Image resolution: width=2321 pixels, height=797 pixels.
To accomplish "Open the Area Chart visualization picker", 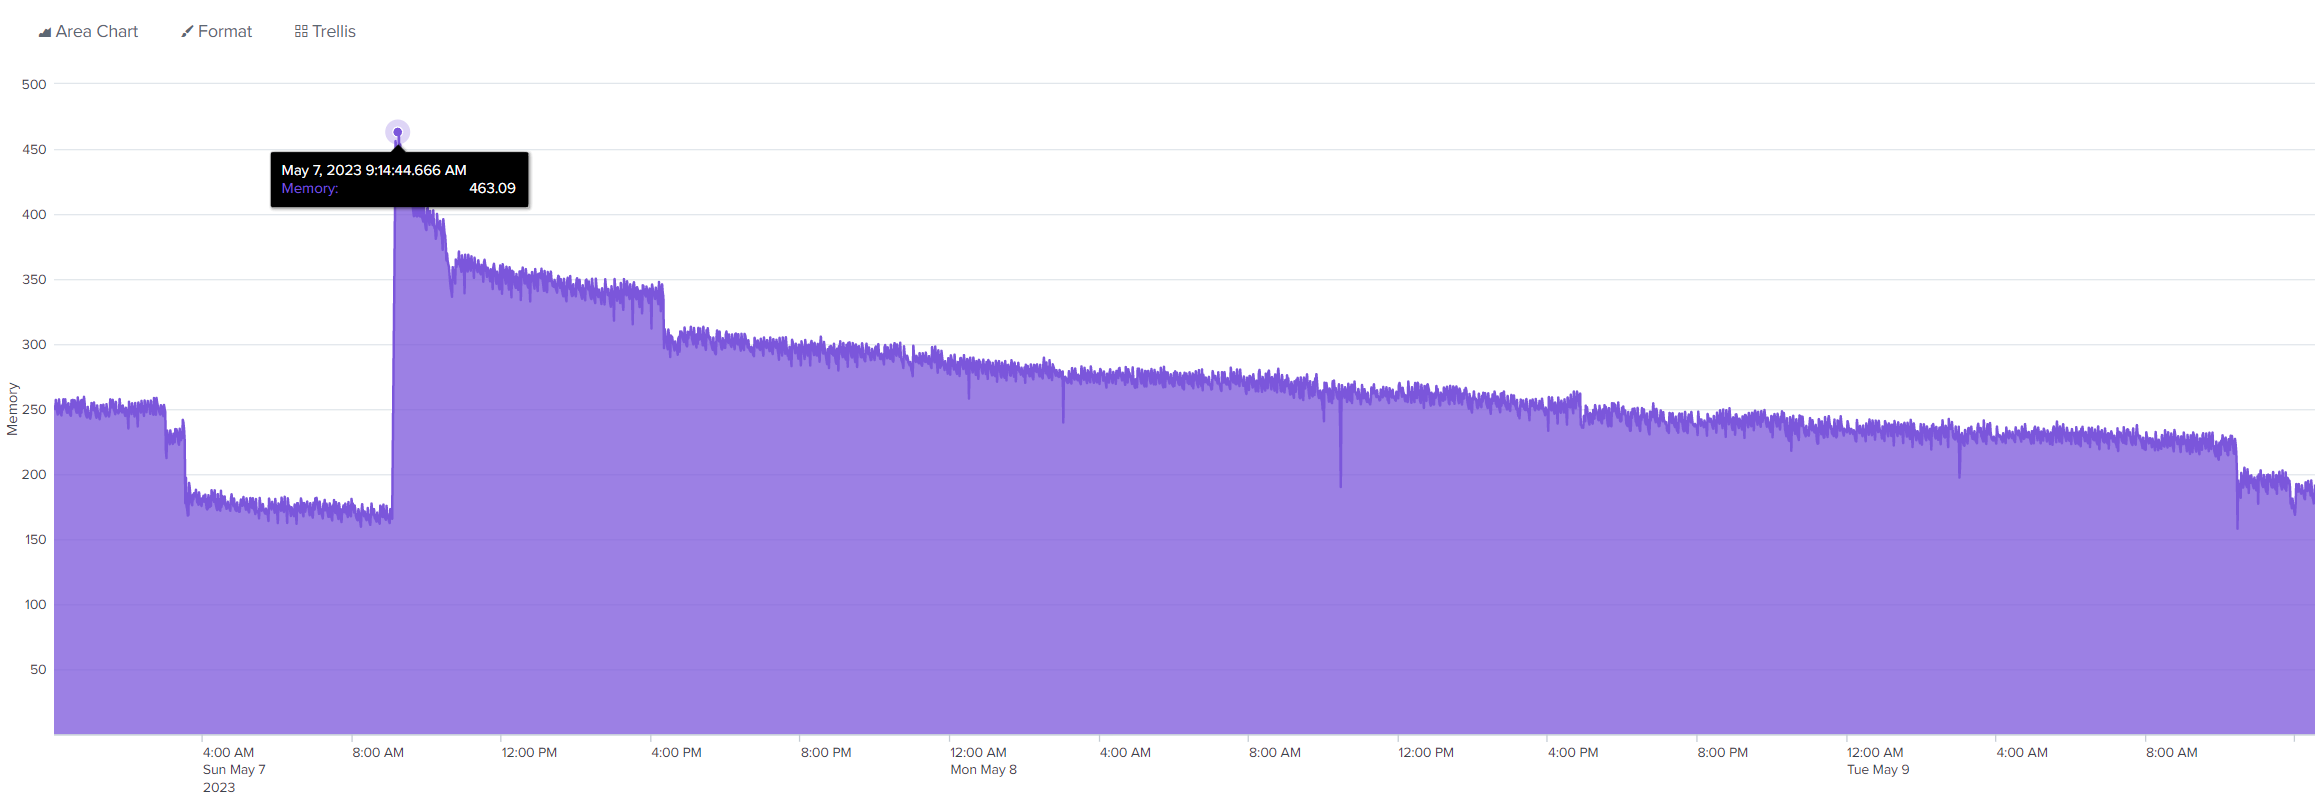I will [x=88, y=32].
